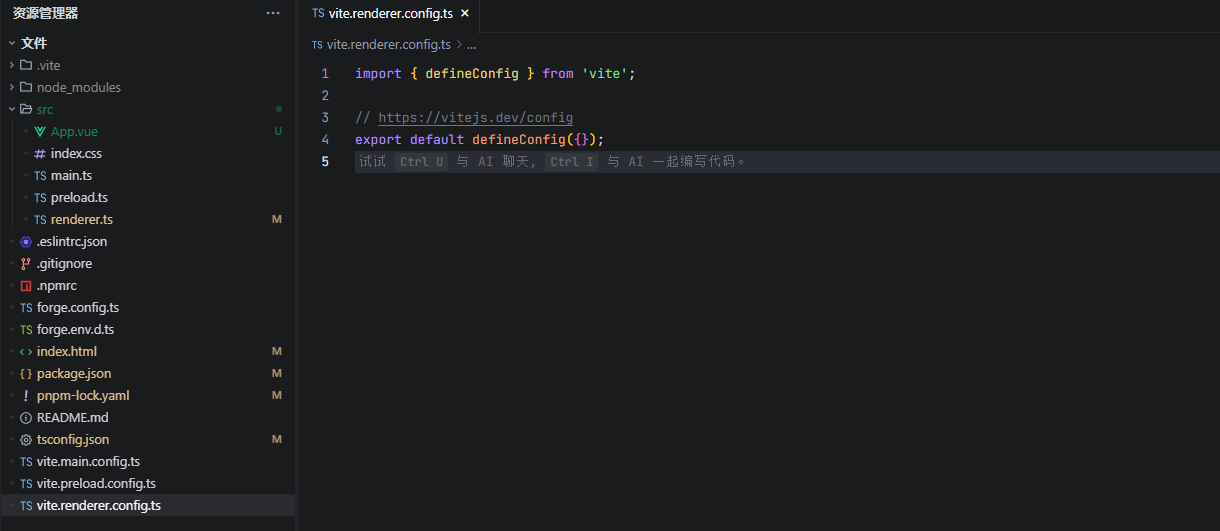The image size is (1220, 531).
Task: Click the CSS hash icon for index.css
Action: pos(40,153)
